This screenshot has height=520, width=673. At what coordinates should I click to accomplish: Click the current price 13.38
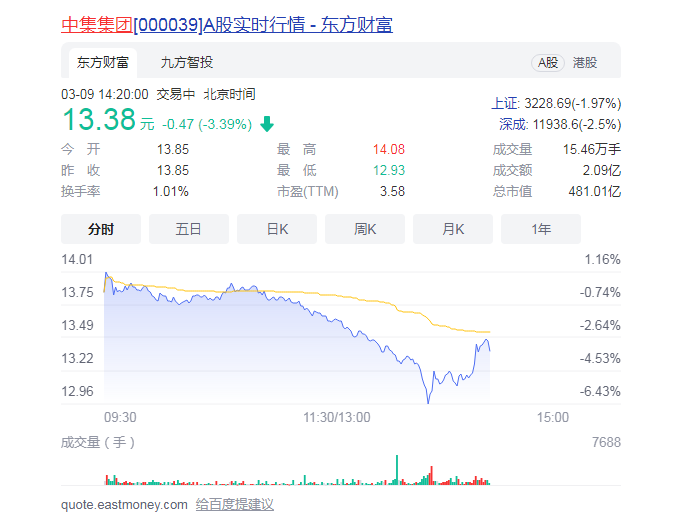click(x=99, y=119)
